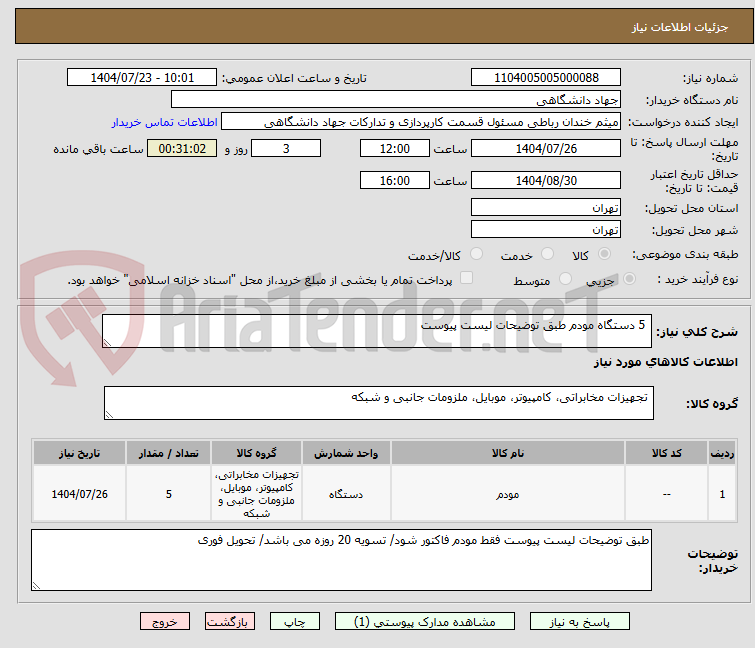Click the تعداد / مقدار column header
The height and width of the screenshot is (648, 755).
pyautogui.click(x=169, y=453)
